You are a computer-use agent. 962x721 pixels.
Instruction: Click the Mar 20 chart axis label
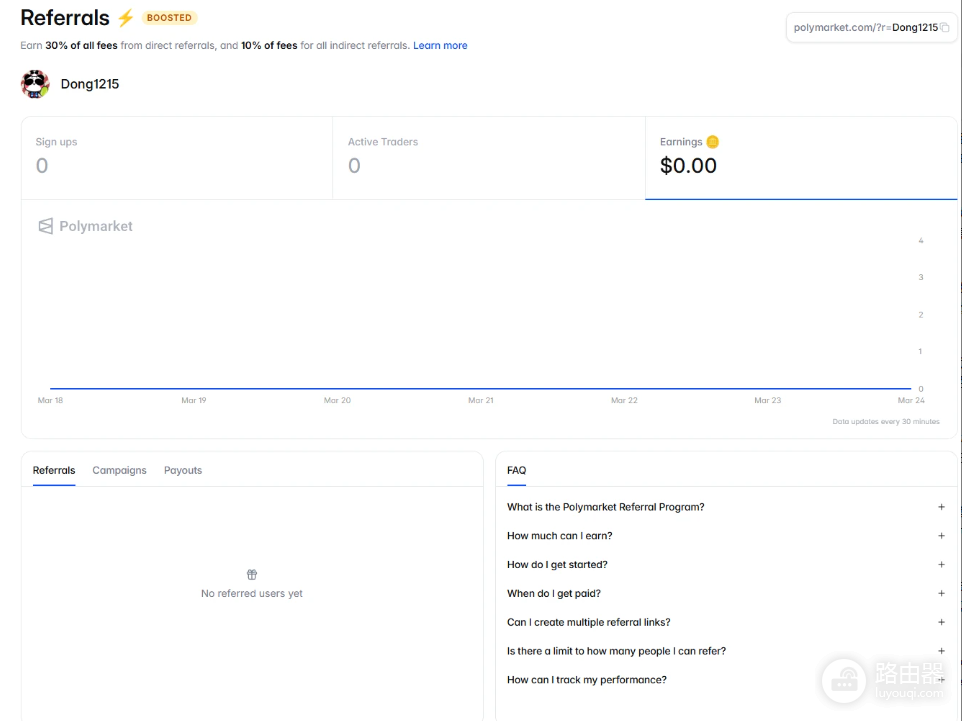click(x=337, y=400)
